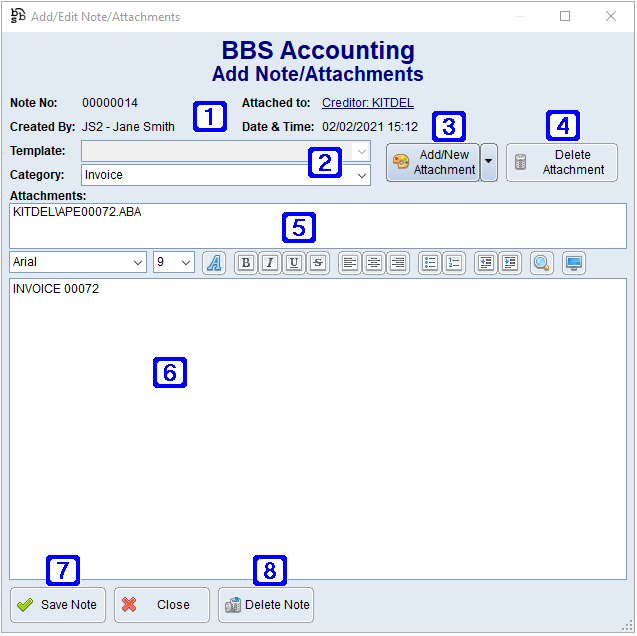Image resolution: width=637 pixels, height=636 pixels.
Task: Click date 02/02/2021 15:12
Action: coord(370,127)
